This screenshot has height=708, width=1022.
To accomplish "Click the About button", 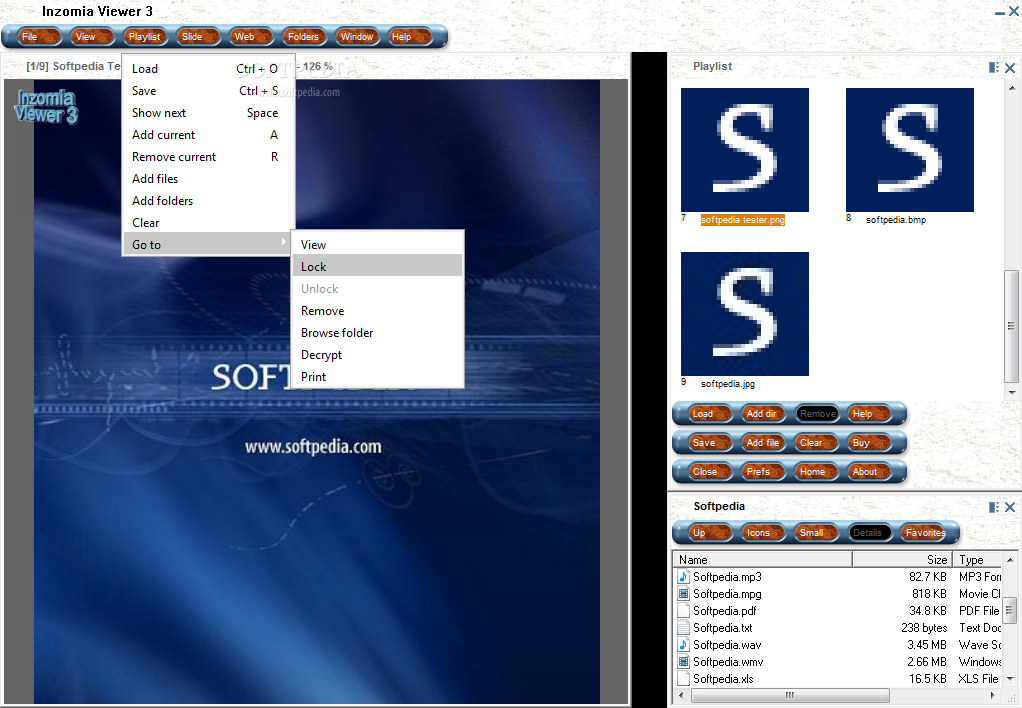I will coord(870,472).
